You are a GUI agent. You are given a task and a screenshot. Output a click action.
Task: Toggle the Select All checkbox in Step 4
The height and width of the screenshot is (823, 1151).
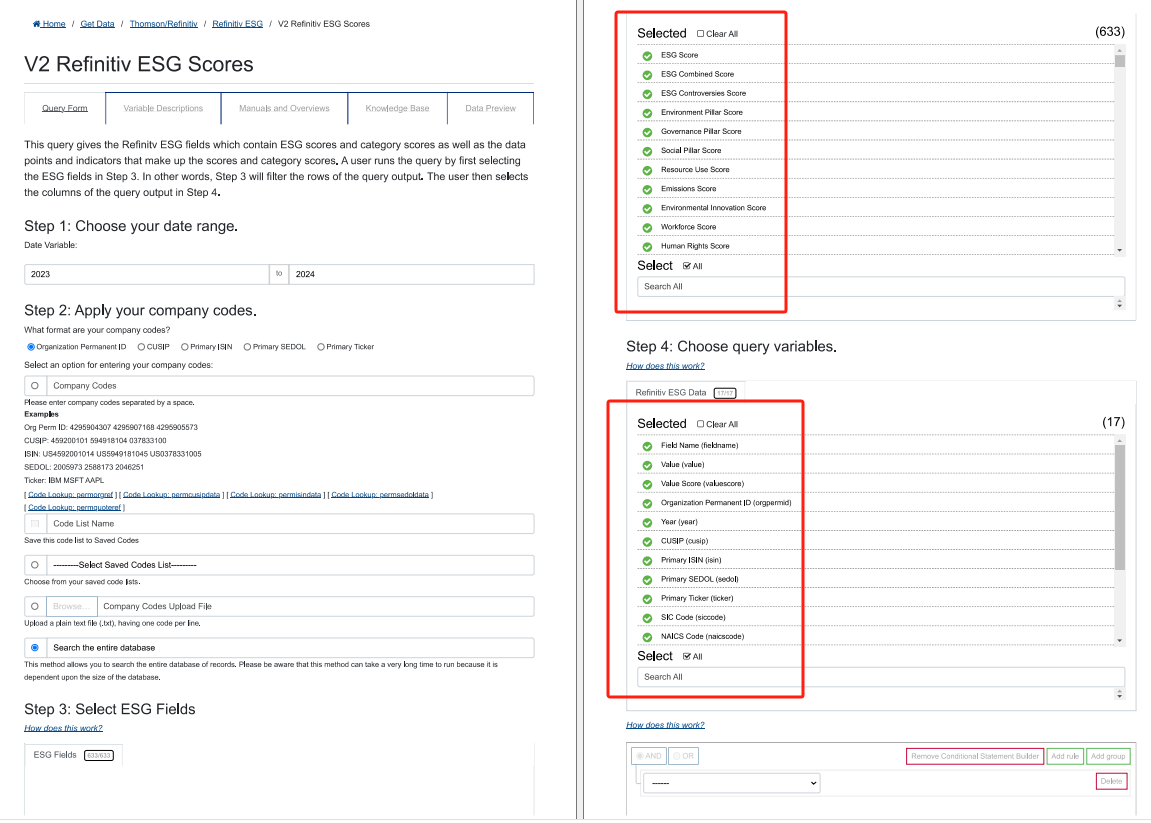[686, 656]
